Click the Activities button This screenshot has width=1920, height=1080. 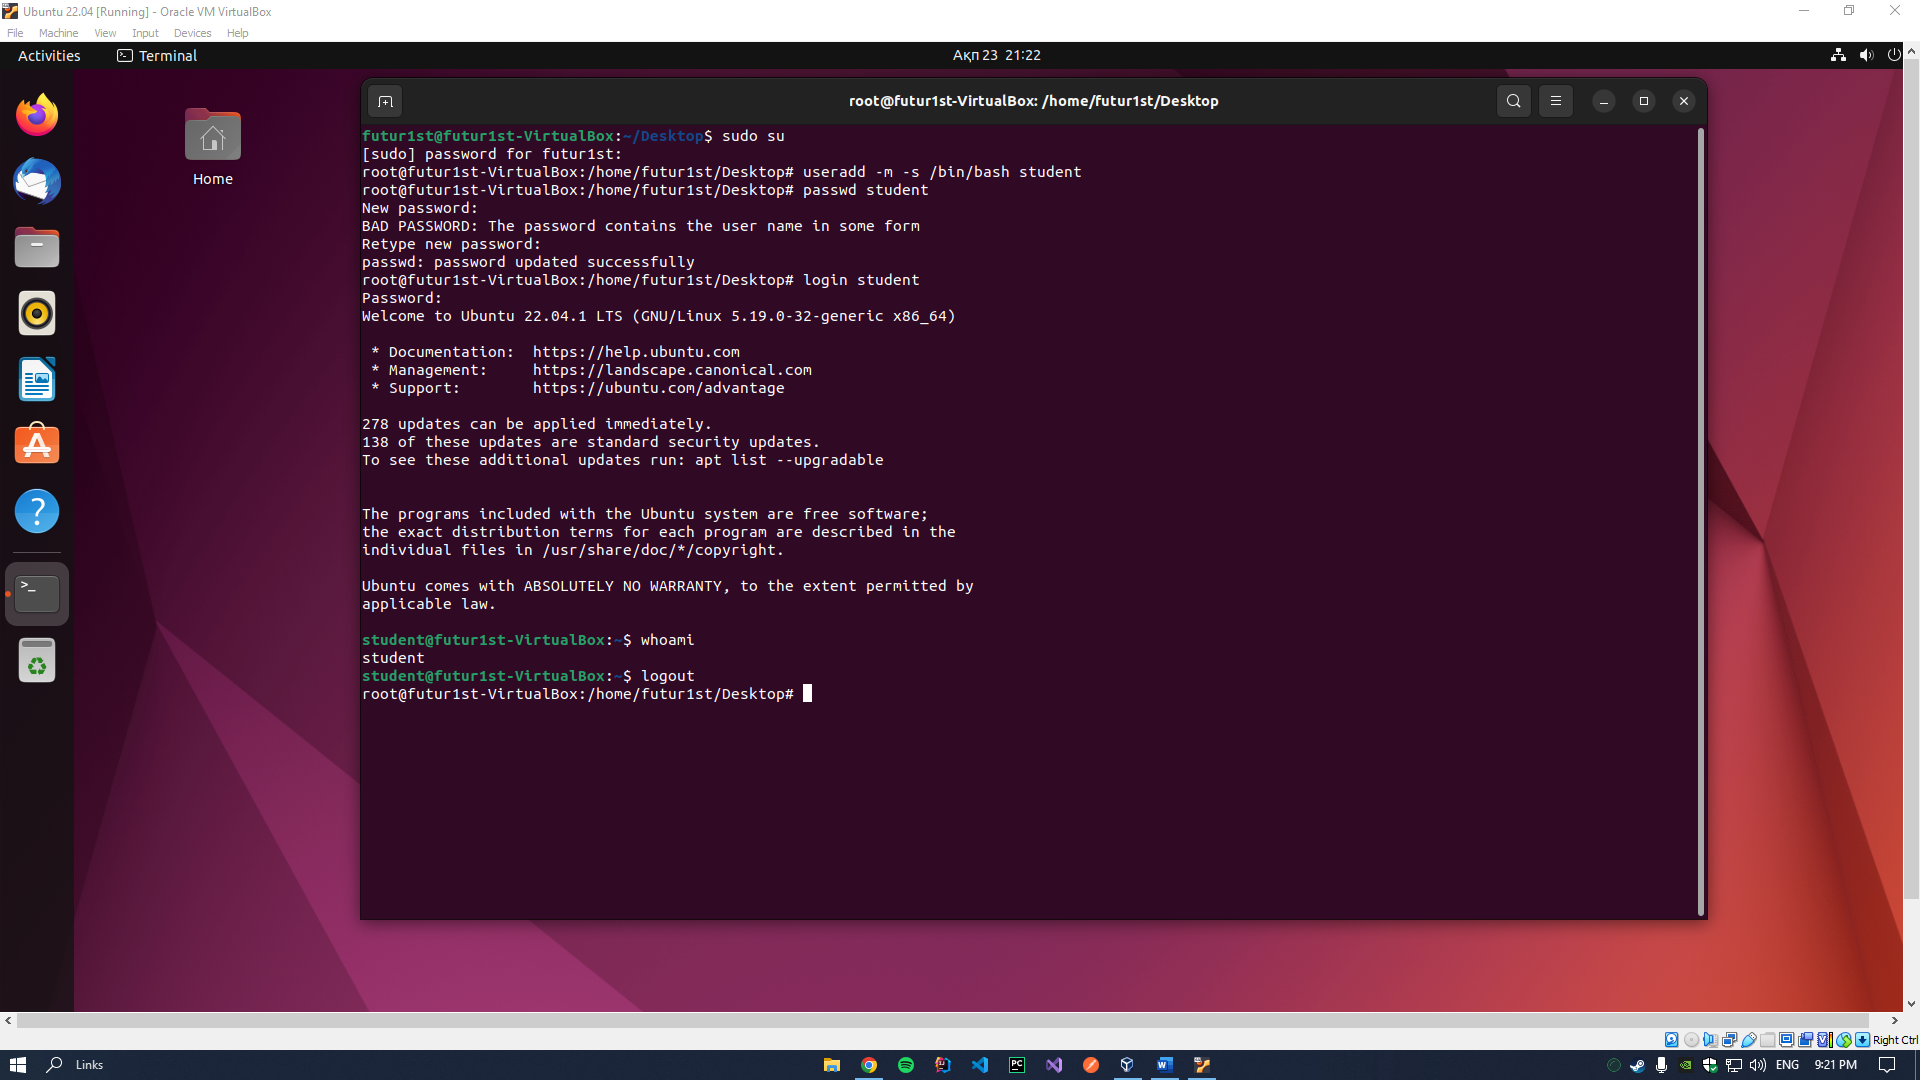point(49,55)
